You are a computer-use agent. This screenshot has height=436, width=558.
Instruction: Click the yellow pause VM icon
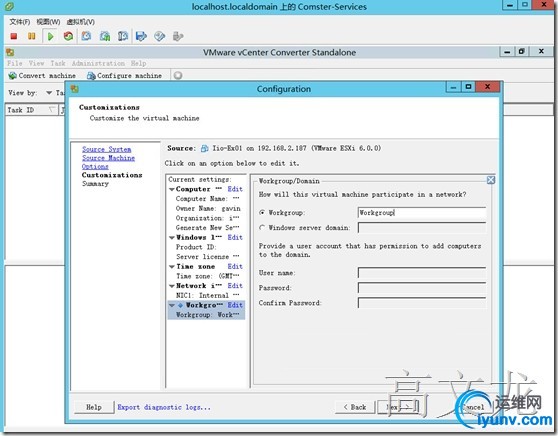click(x=32, y=36)
